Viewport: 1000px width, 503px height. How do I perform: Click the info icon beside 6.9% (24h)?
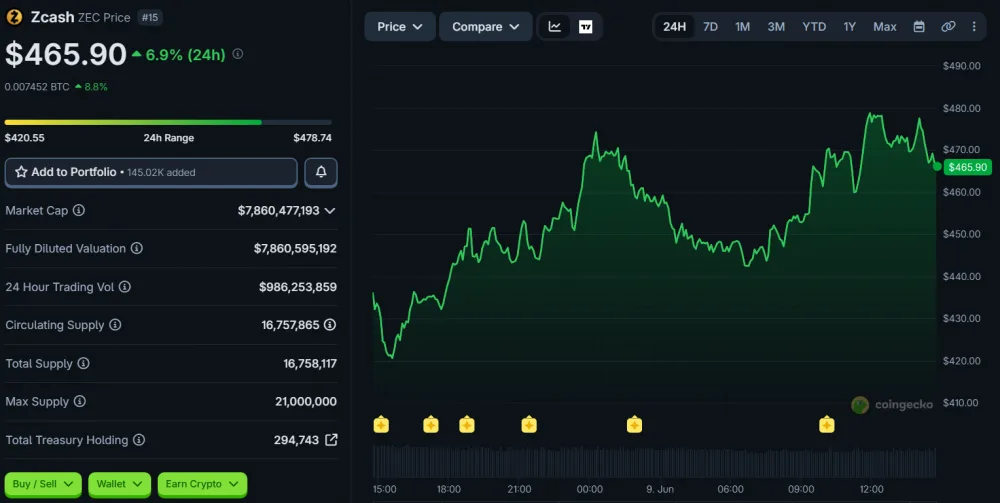238,54
